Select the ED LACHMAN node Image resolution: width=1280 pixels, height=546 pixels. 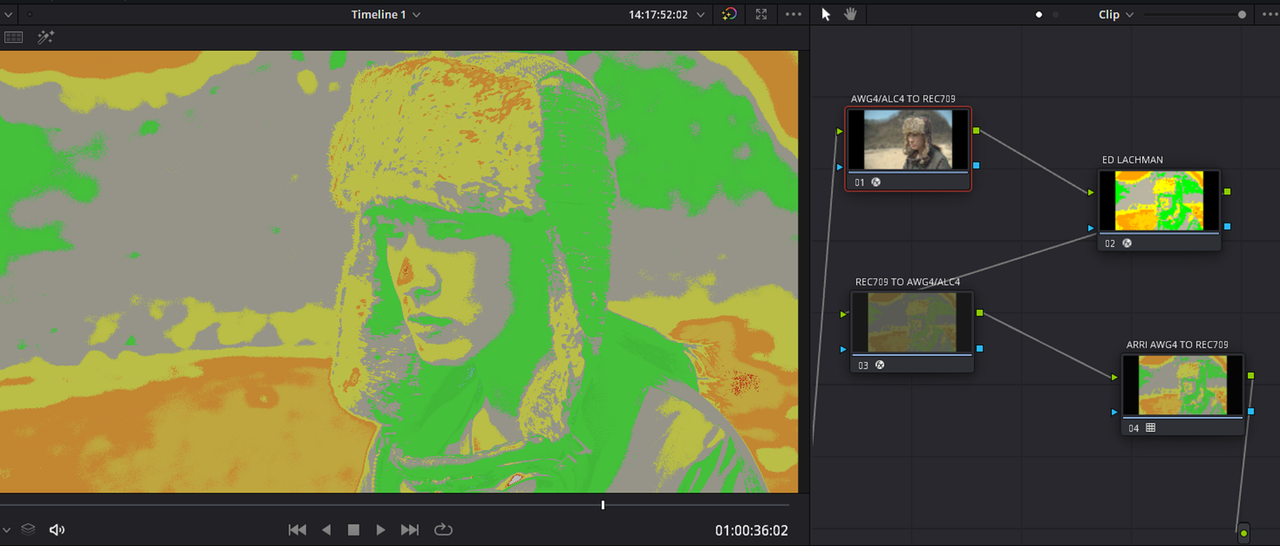coord(1159,209)
